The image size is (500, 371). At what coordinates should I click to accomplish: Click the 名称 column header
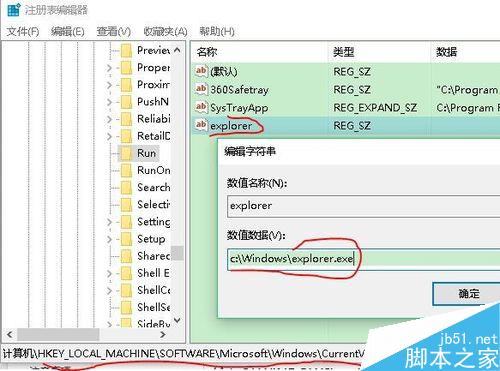pyautogui.click(x=207, y=52)
